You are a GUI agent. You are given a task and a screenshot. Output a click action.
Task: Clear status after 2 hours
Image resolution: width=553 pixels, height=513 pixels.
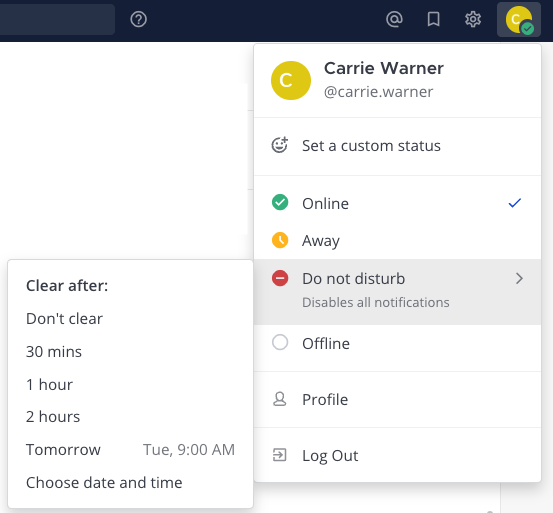130,417
